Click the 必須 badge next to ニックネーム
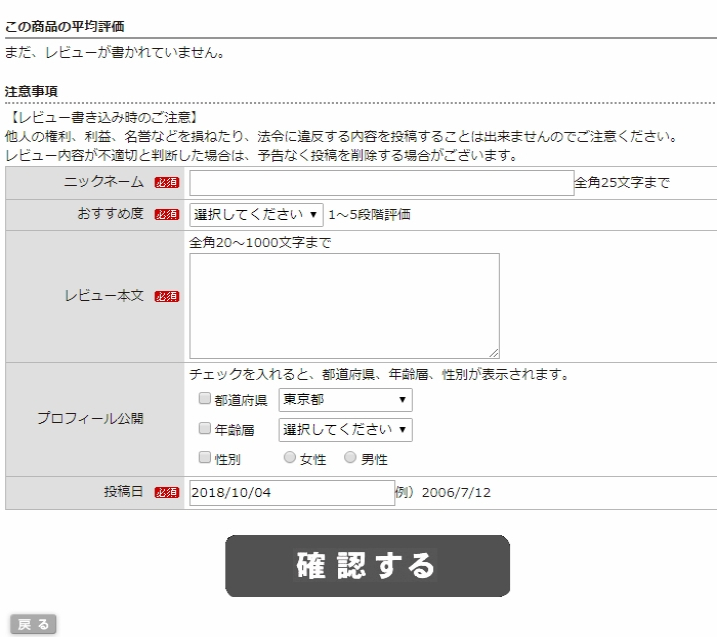The height and width of the screenshot is (637, 717). 166,184
